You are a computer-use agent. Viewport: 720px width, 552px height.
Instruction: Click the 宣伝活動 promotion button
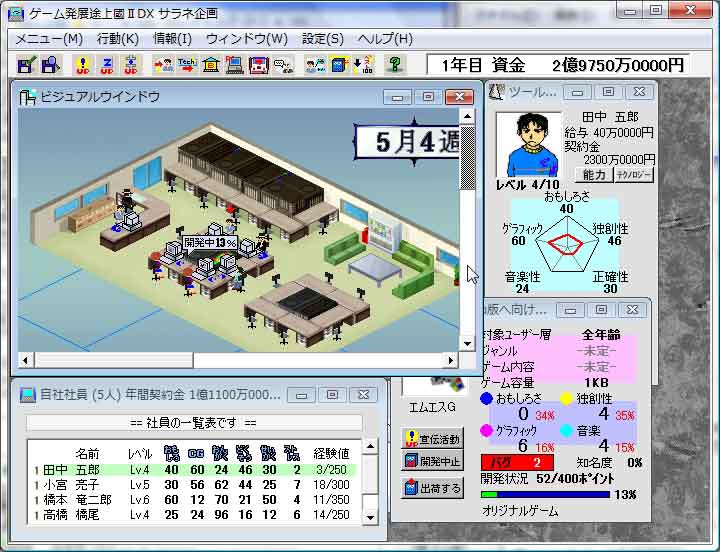coord(432,439)
